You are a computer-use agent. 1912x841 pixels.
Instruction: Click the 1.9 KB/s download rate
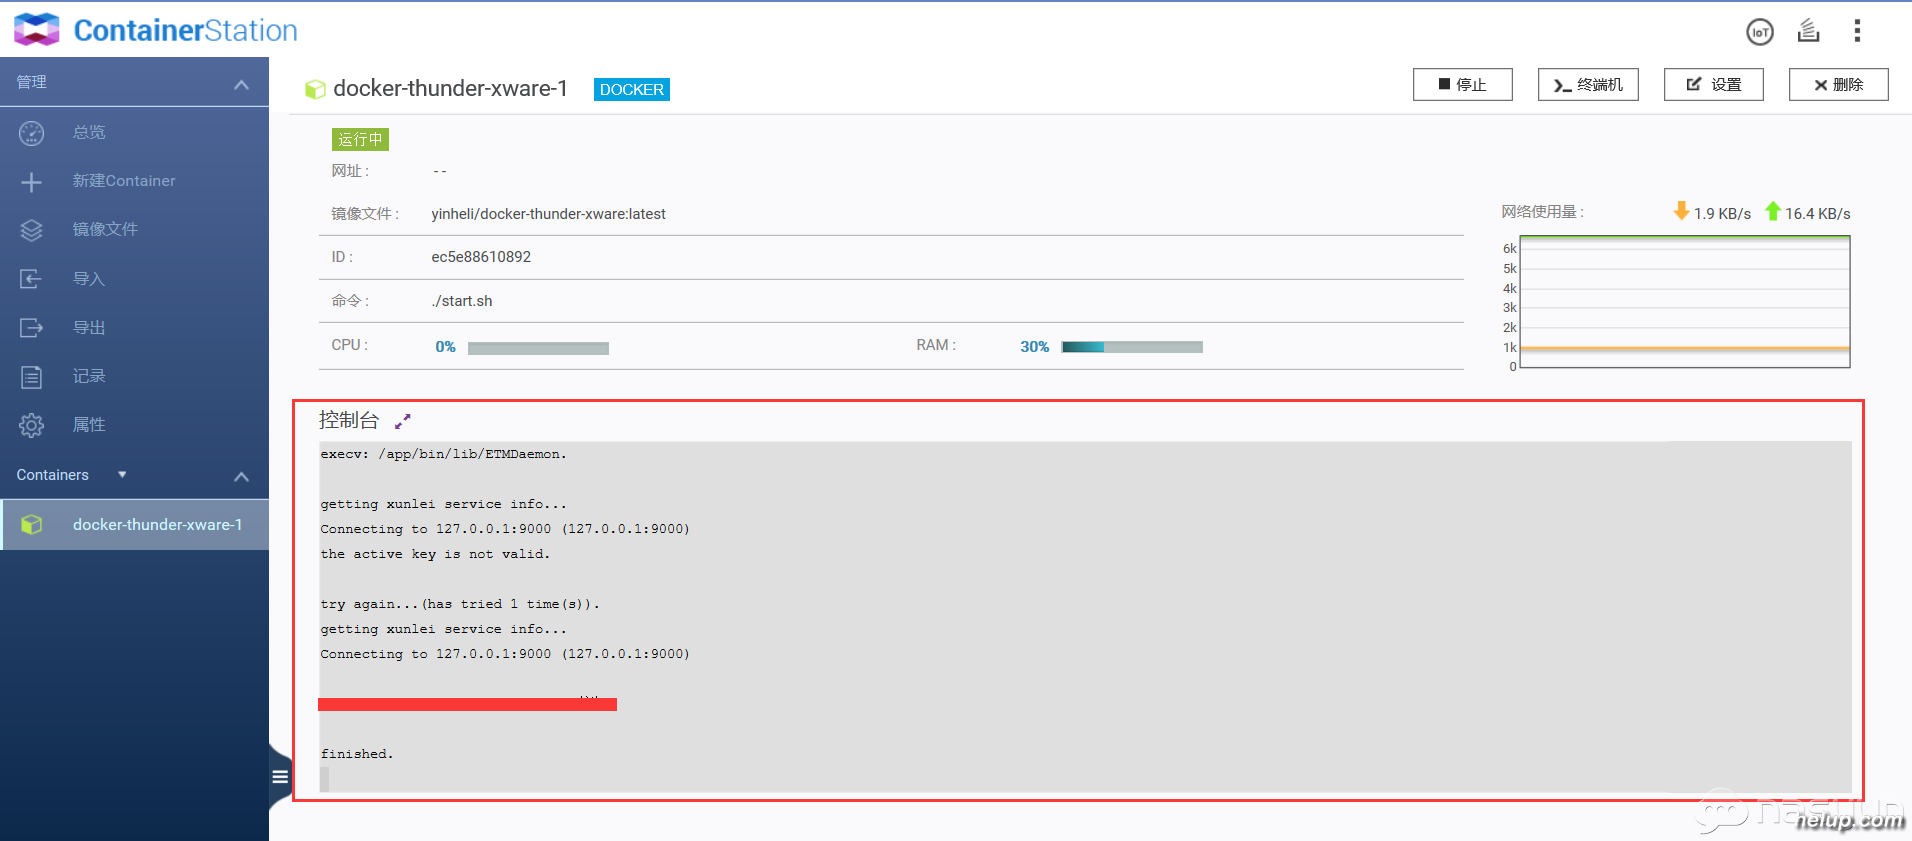pos(1722,214)
